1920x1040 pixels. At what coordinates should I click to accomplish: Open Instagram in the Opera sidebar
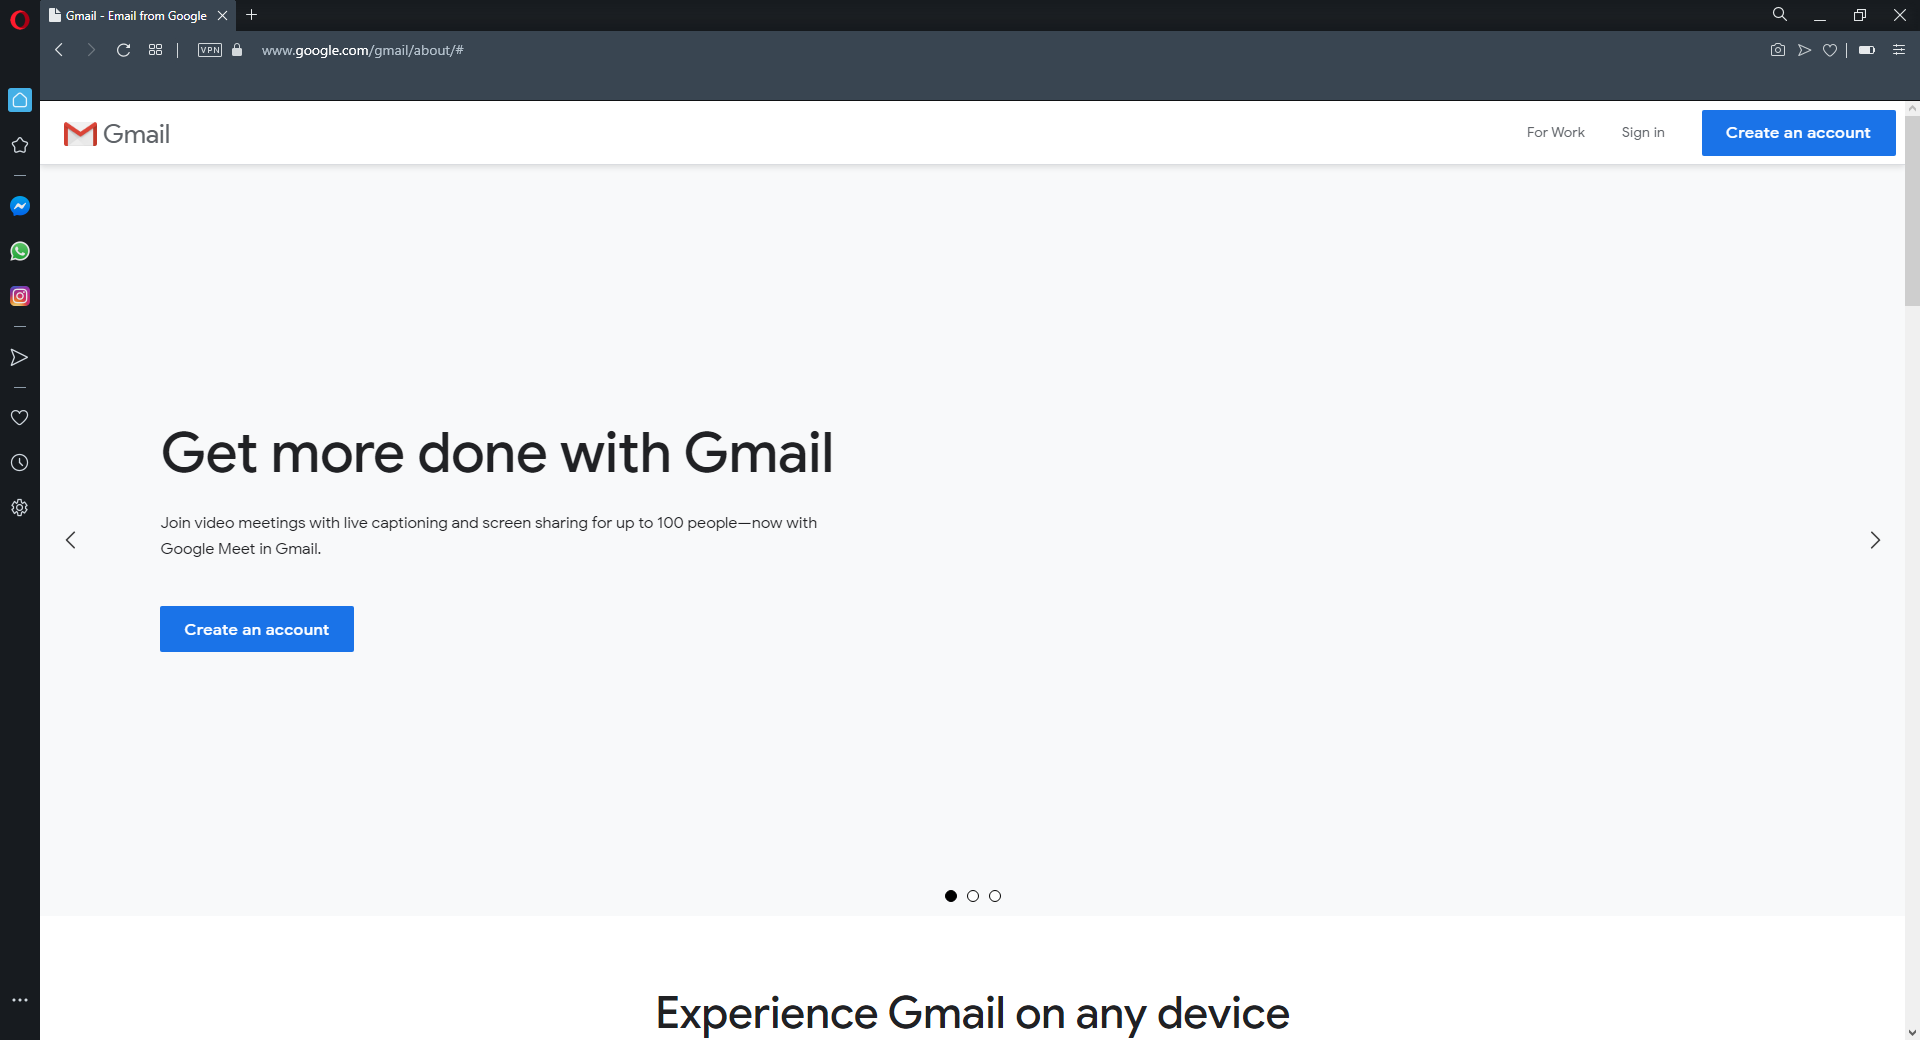pos(20,296)
